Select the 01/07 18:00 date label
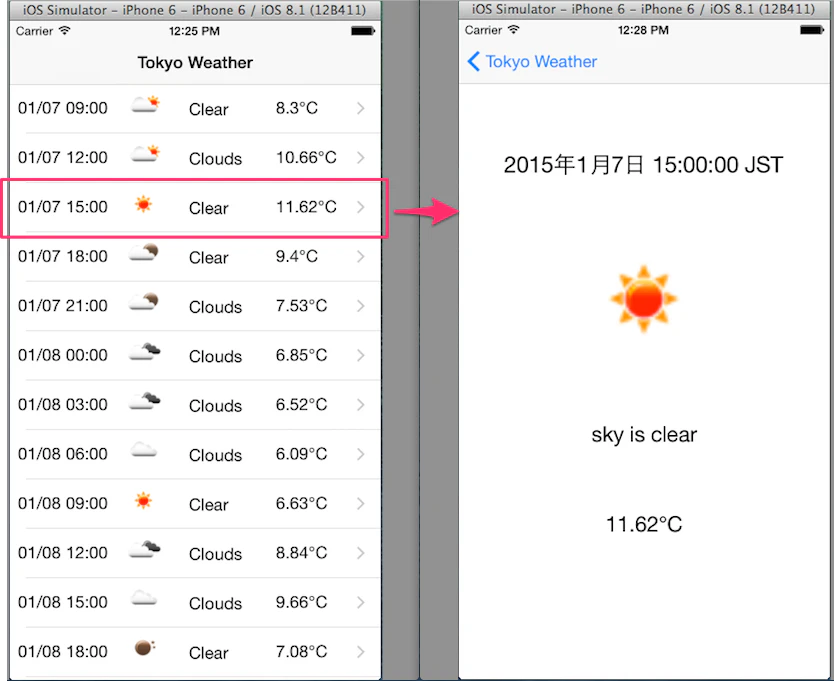Viewport: 834px width, 681px height. (x=63, y=256)
